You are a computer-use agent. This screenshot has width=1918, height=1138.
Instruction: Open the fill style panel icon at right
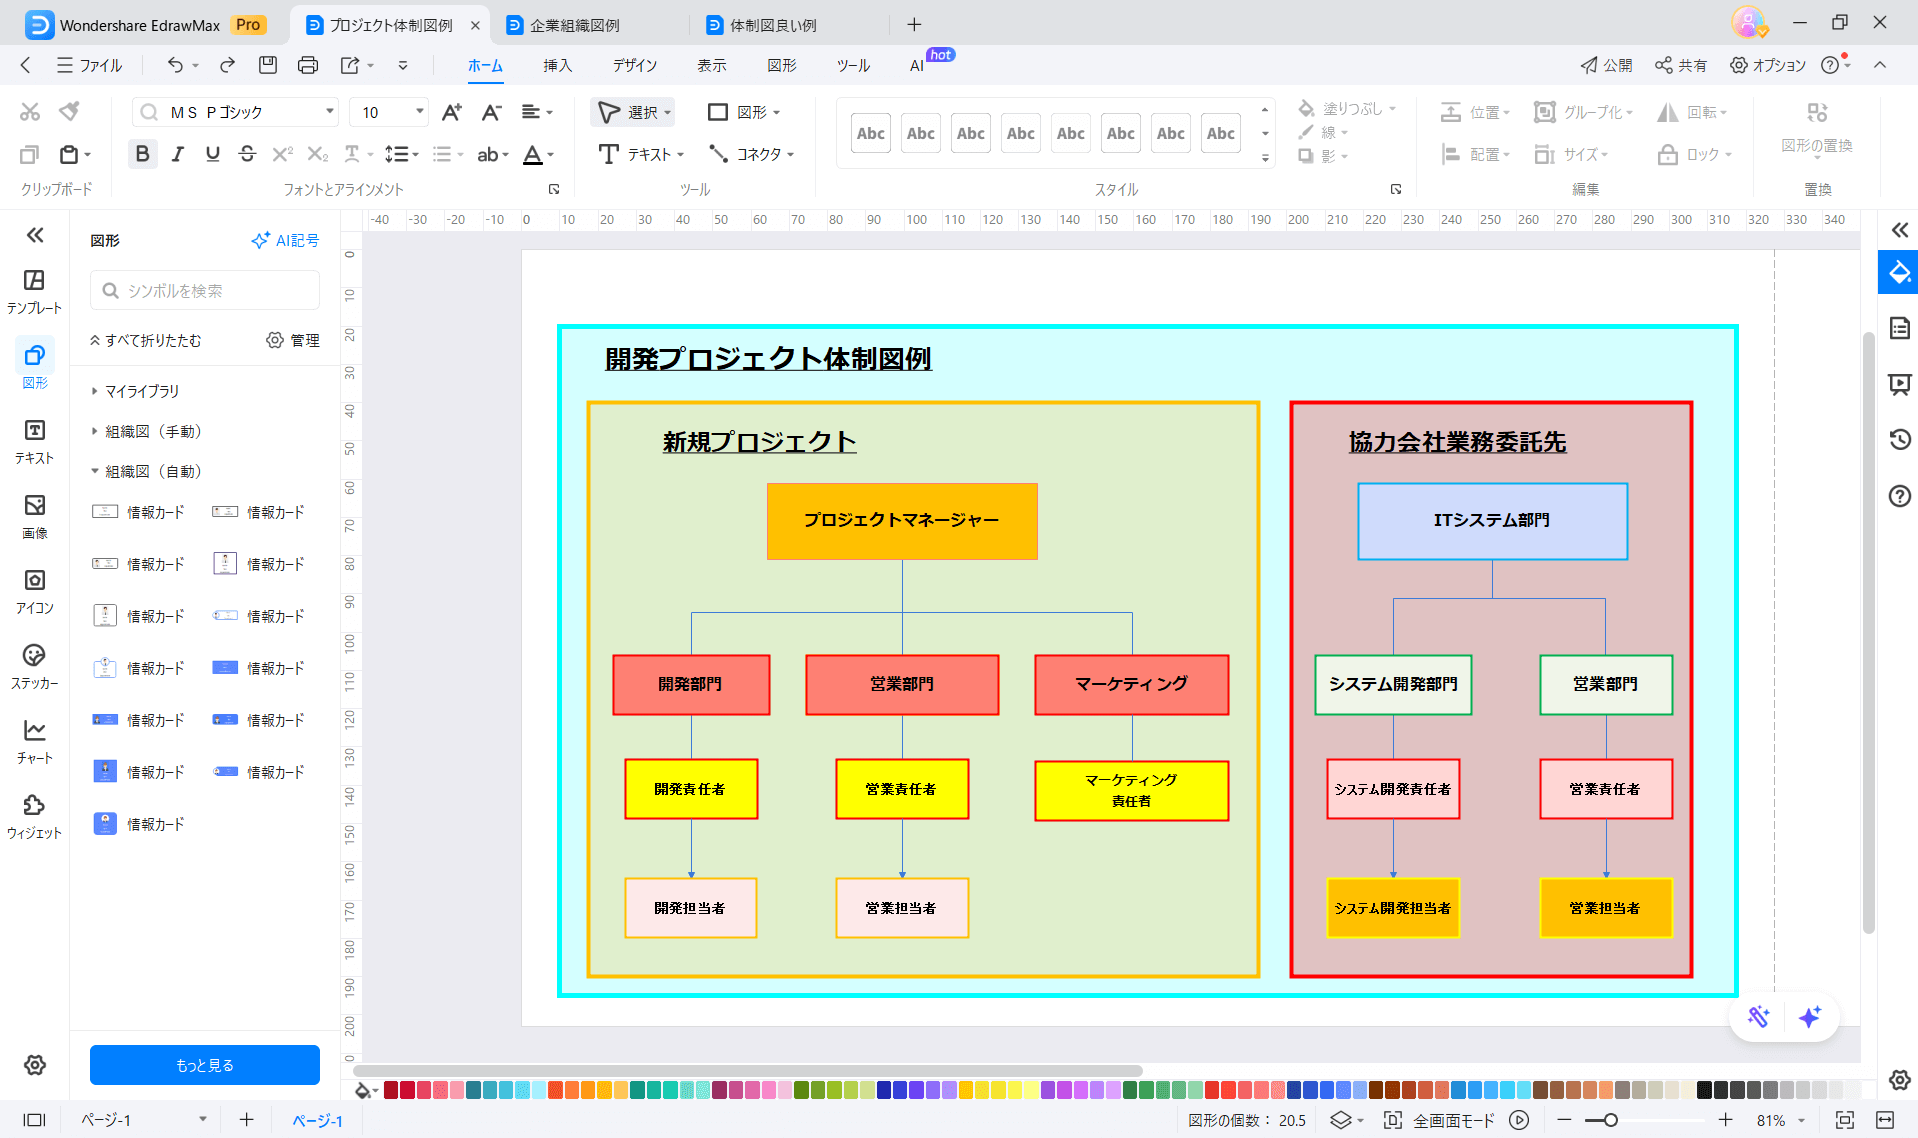click(x=1899, y=272)
